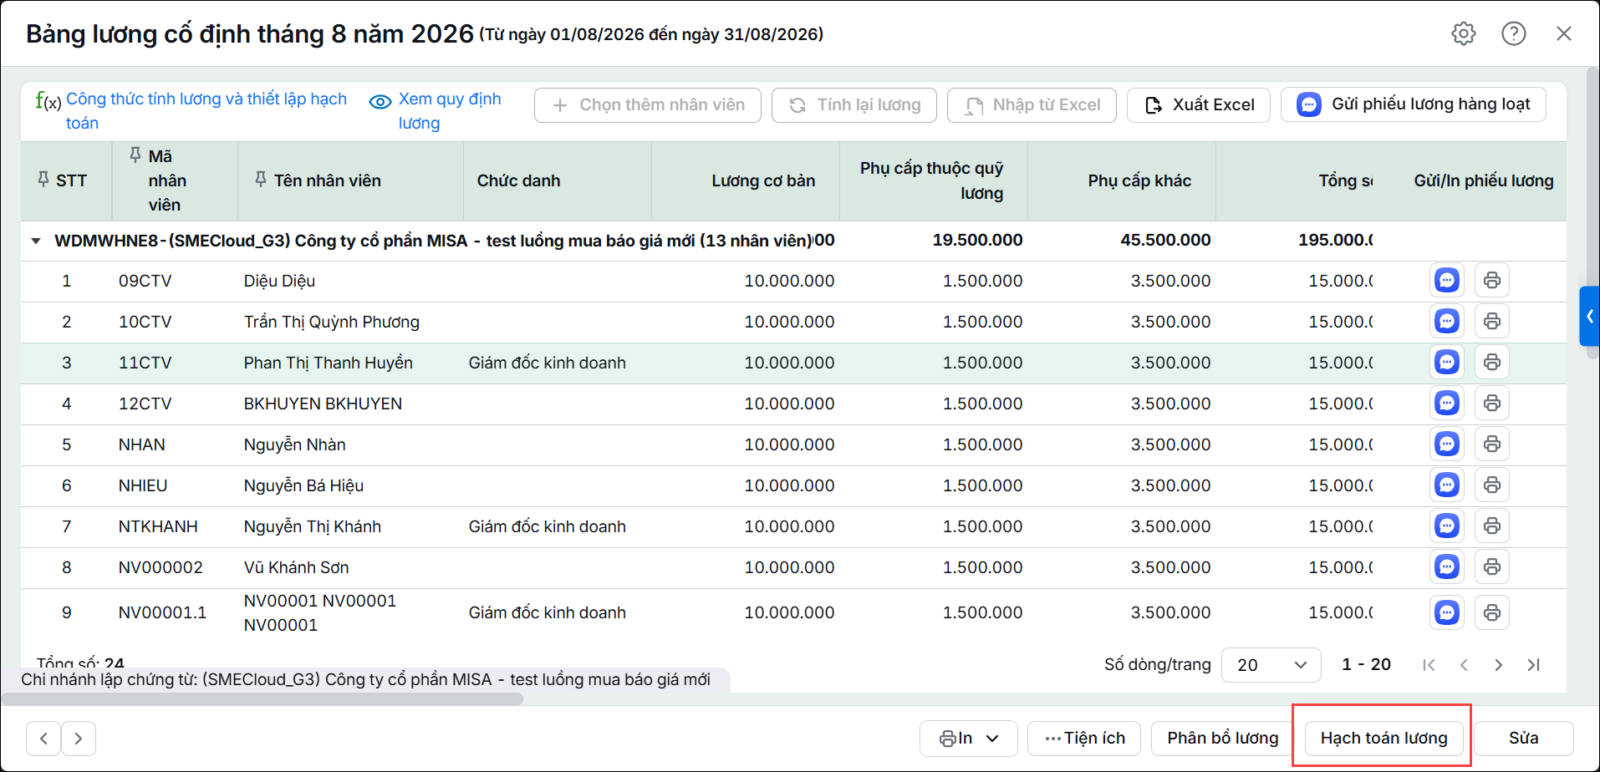Click the Hạch toán lương button

click(1384, 738)
